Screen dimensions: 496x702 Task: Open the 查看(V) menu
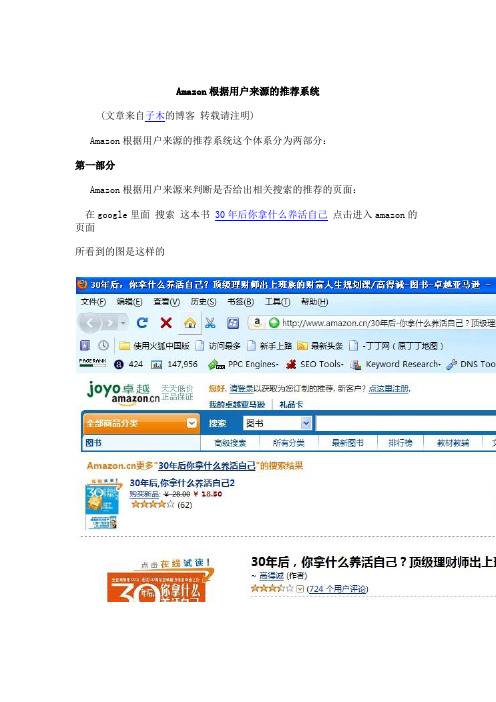(x=167, y=302)
